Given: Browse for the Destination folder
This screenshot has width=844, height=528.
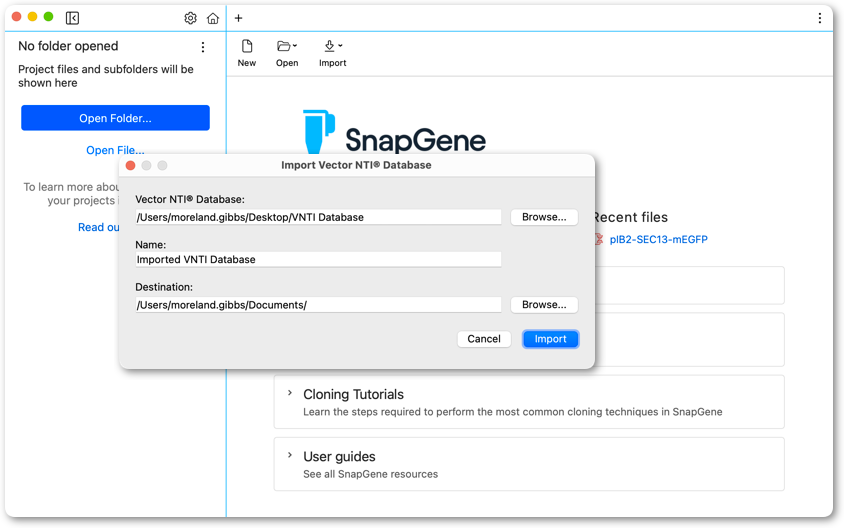Looking at the screenshot, I should click(x=544, y=305).
